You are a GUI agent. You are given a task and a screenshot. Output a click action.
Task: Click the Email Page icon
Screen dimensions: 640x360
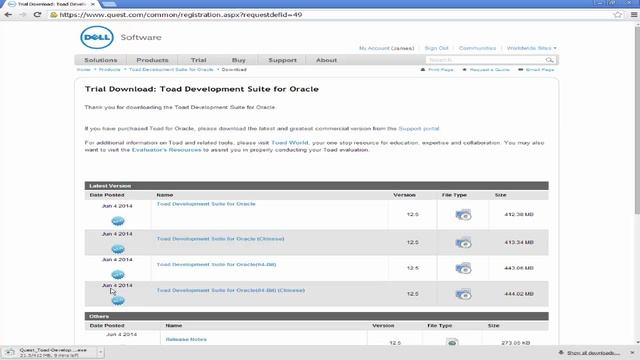[520, 70]
